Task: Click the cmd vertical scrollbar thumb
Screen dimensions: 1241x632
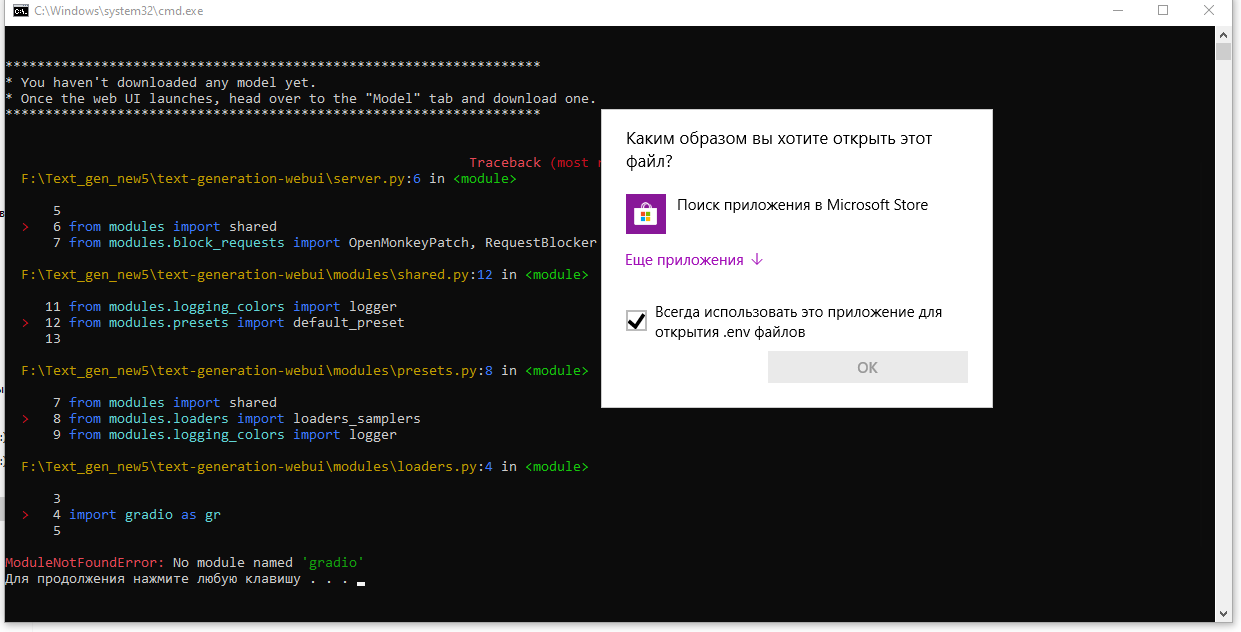Action: (1224, 52)
